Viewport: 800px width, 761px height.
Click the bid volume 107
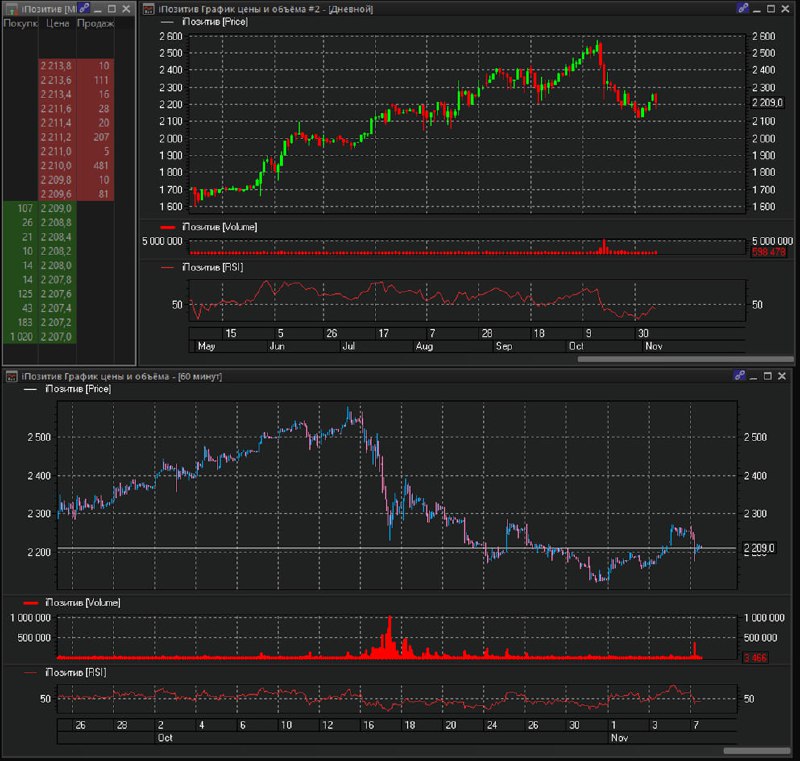tap(25, 209)
